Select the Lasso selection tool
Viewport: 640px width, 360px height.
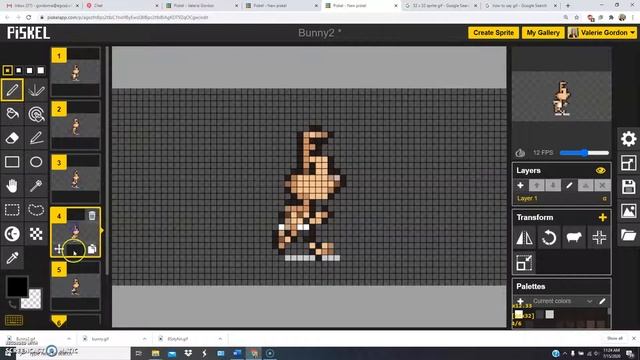[x=36, y=210]
